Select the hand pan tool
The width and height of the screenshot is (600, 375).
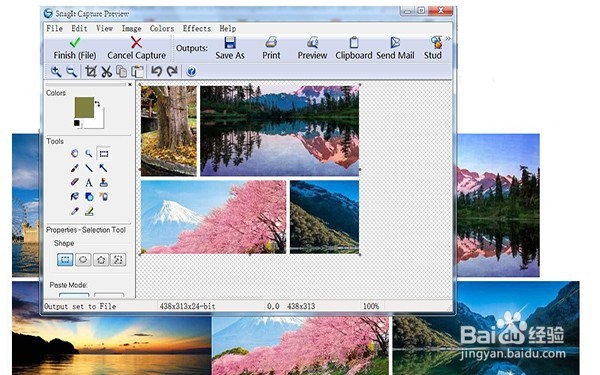[75, 154]
